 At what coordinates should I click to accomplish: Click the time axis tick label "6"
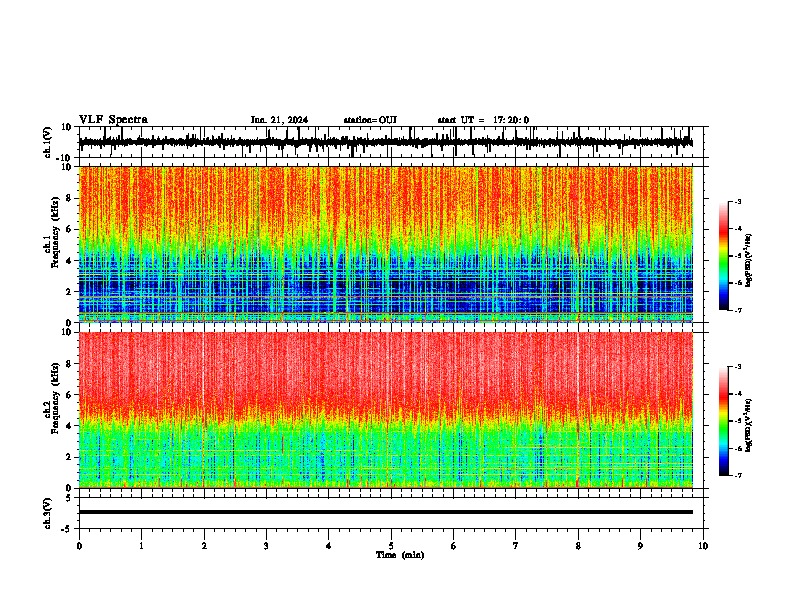pyautogui.click(x=454, y=546)
